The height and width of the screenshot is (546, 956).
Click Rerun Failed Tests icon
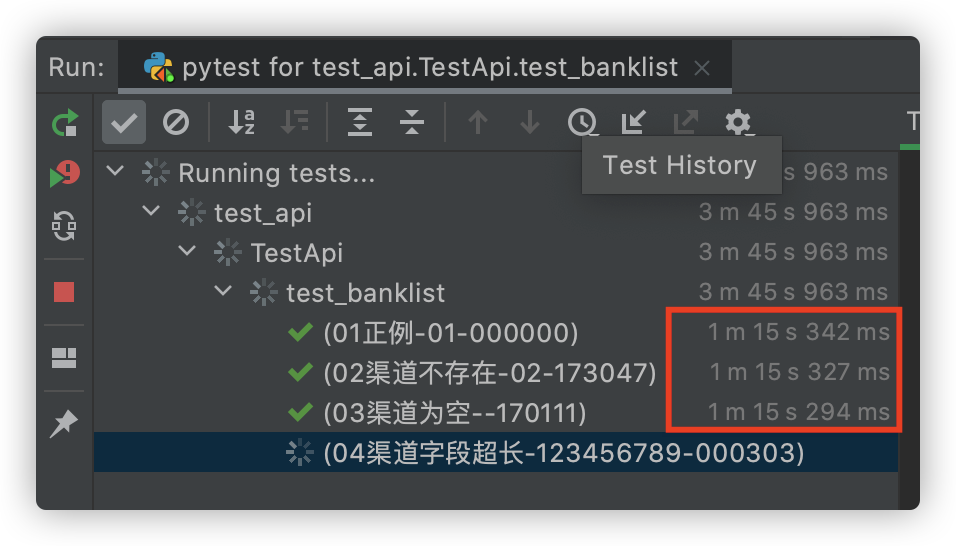tap(65, 174)
